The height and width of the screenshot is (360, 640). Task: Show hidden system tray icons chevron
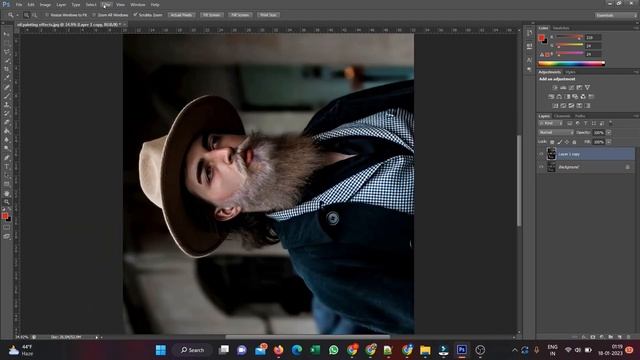click(x=514, y=350)
